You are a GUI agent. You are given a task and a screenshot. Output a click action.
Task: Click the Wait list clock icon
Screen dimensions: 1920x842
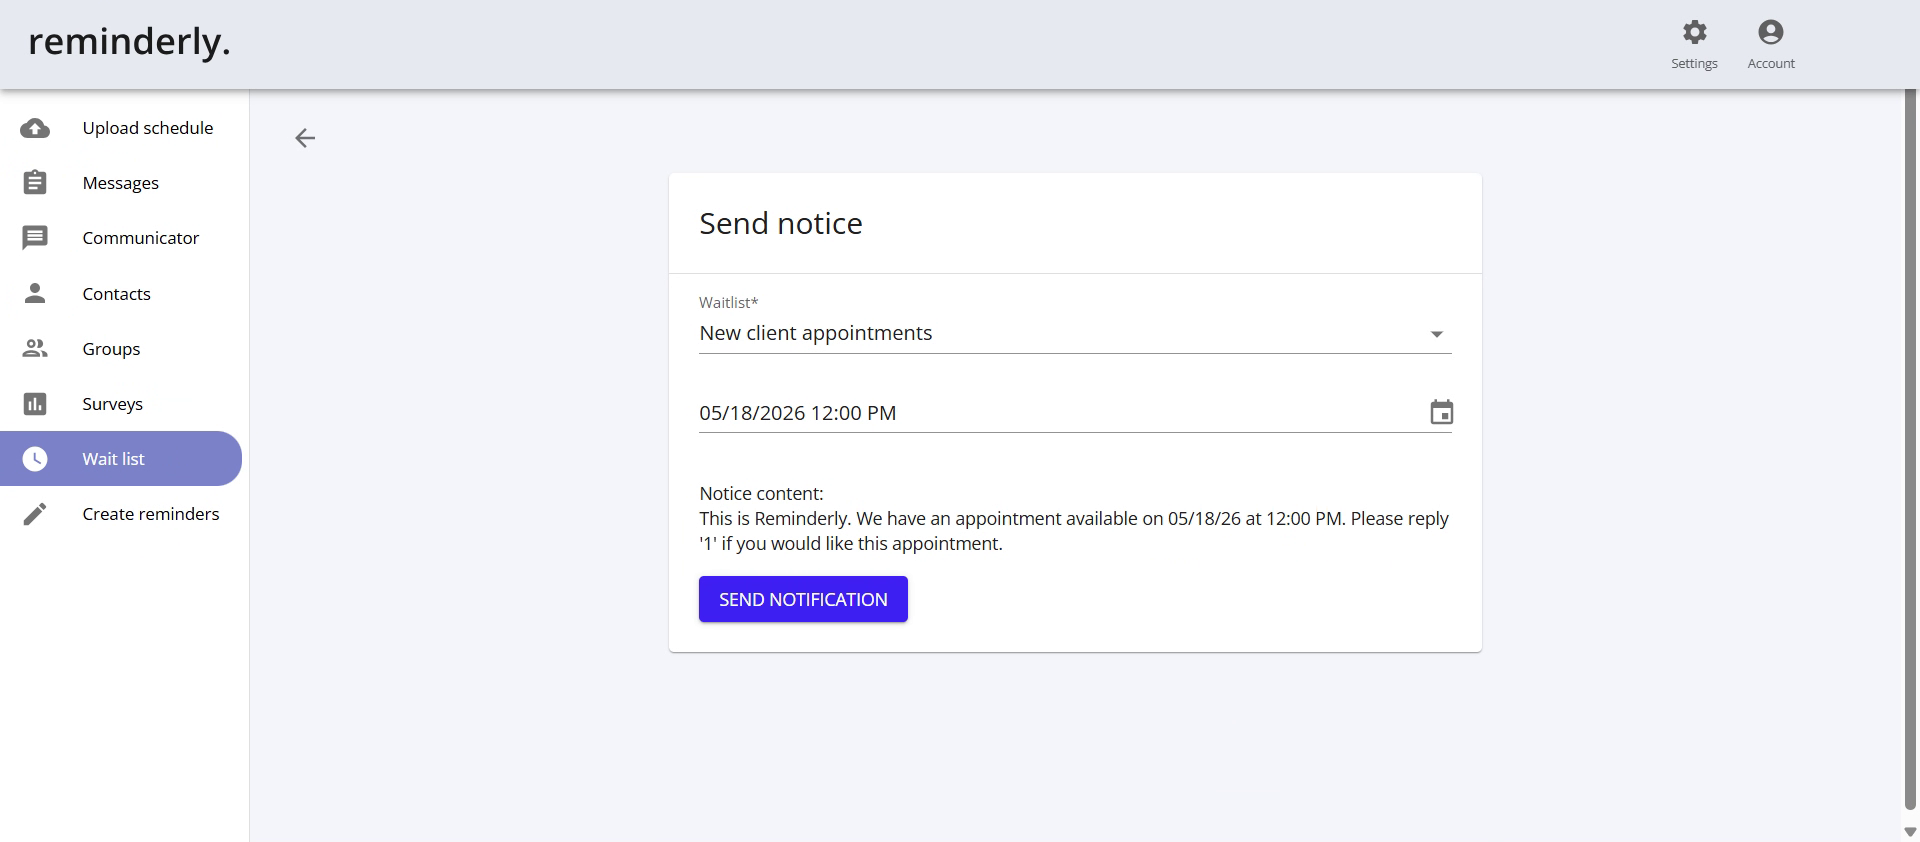(x=35, y=459)
